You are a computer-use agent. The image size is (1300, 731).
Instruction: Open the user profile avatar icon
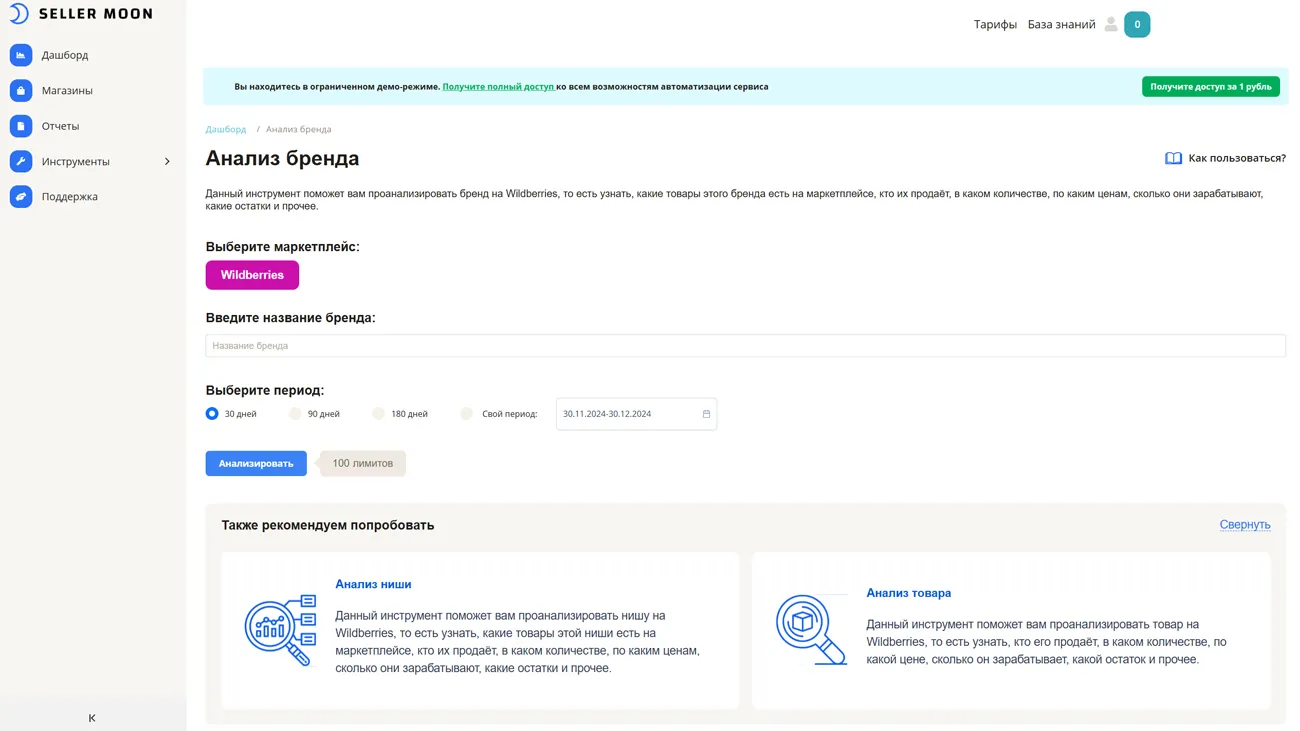(1111, 25)
